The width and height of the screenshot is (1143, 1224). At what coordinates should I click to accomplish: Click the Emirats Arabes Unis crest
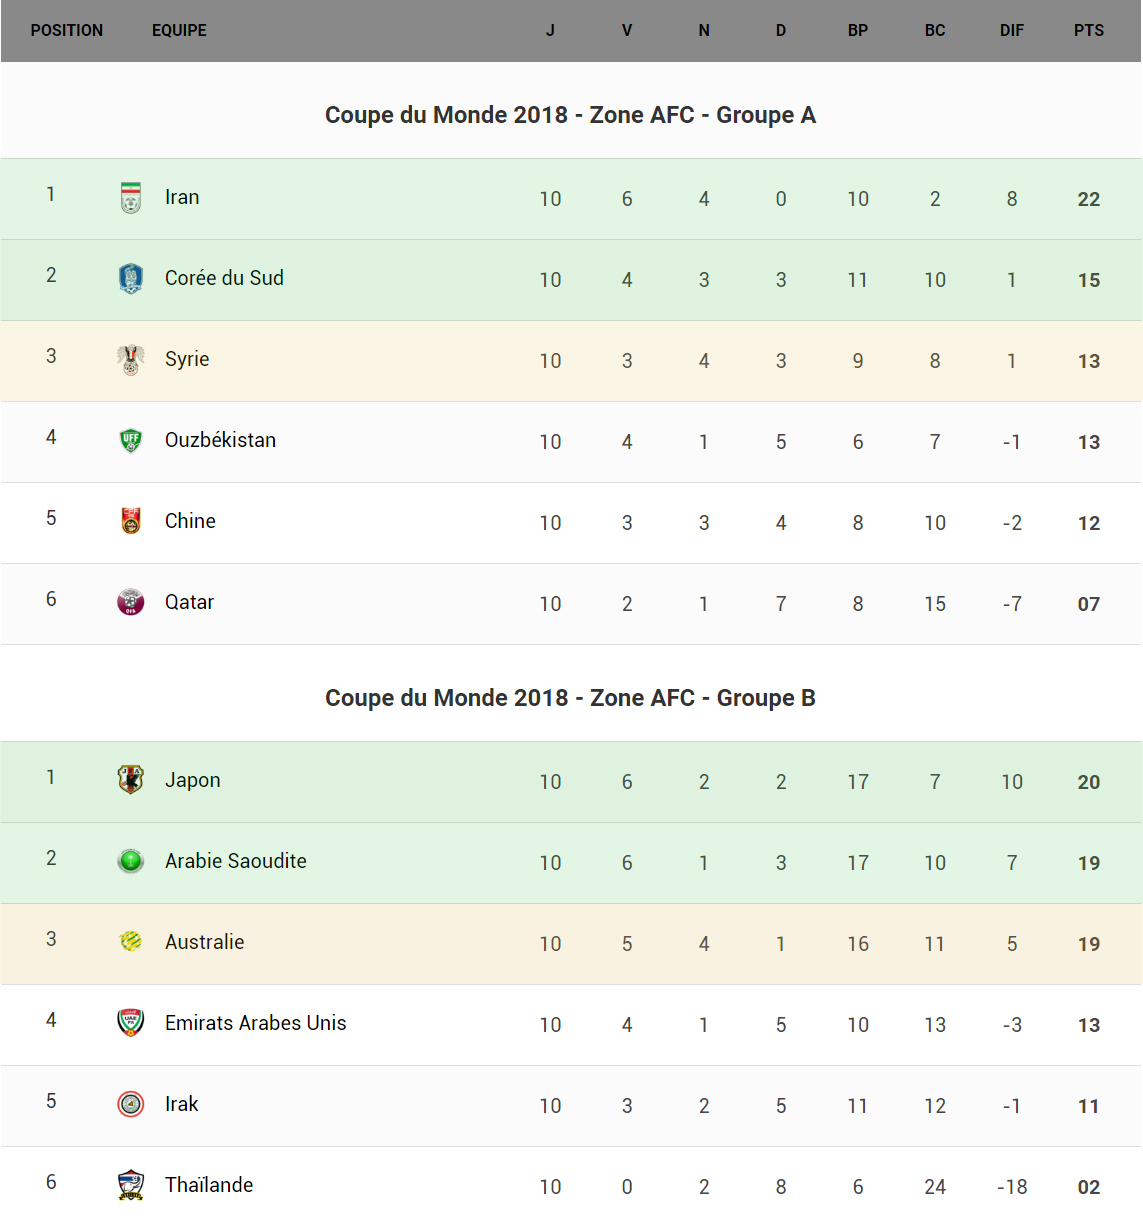point(131,1023)
